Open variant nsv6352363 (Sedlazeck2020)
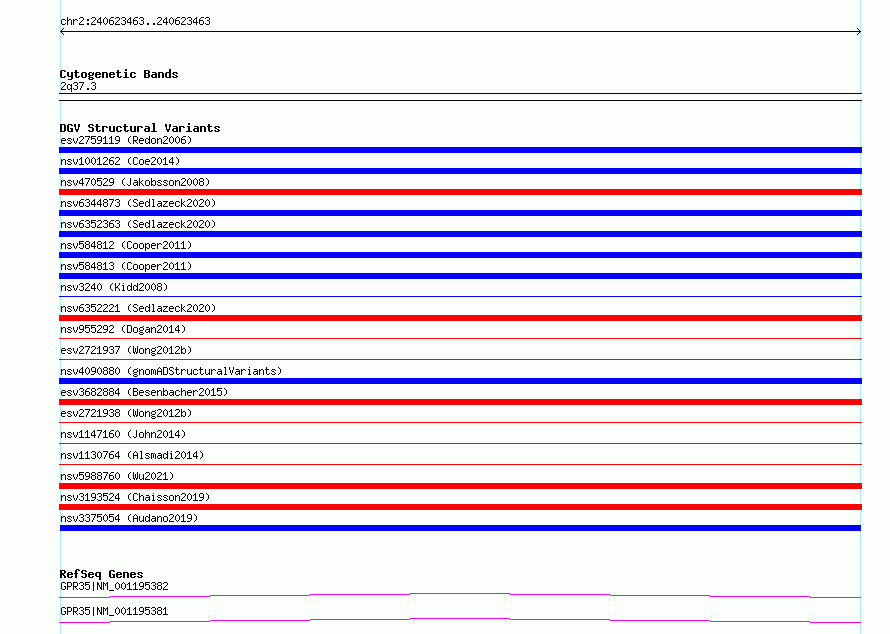The height and width of the screenshot is (634, 890). (x=138, y=224)
